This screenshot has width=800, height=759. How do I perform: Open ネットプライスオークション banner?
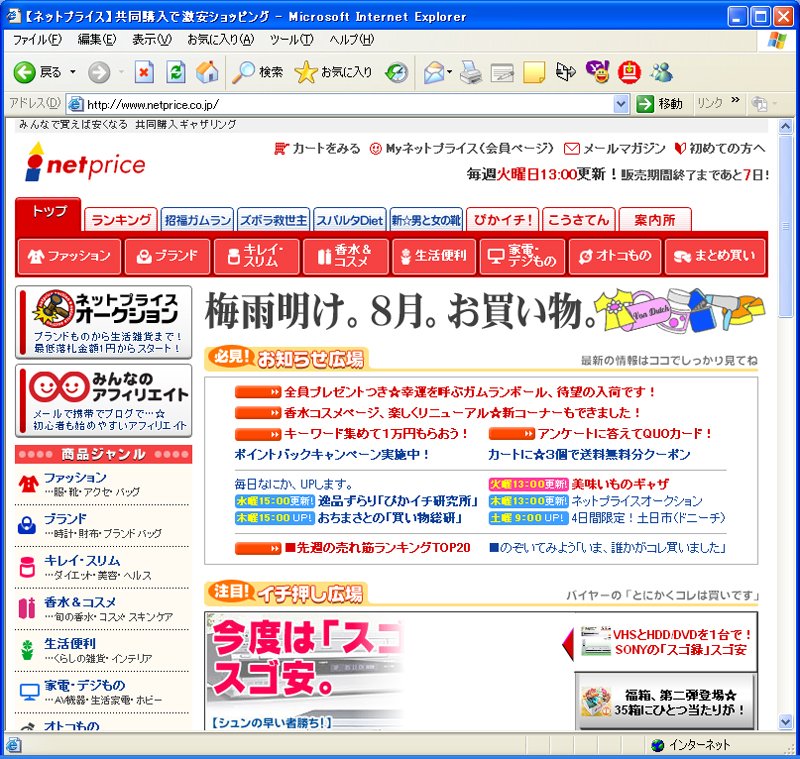[104, 322]
